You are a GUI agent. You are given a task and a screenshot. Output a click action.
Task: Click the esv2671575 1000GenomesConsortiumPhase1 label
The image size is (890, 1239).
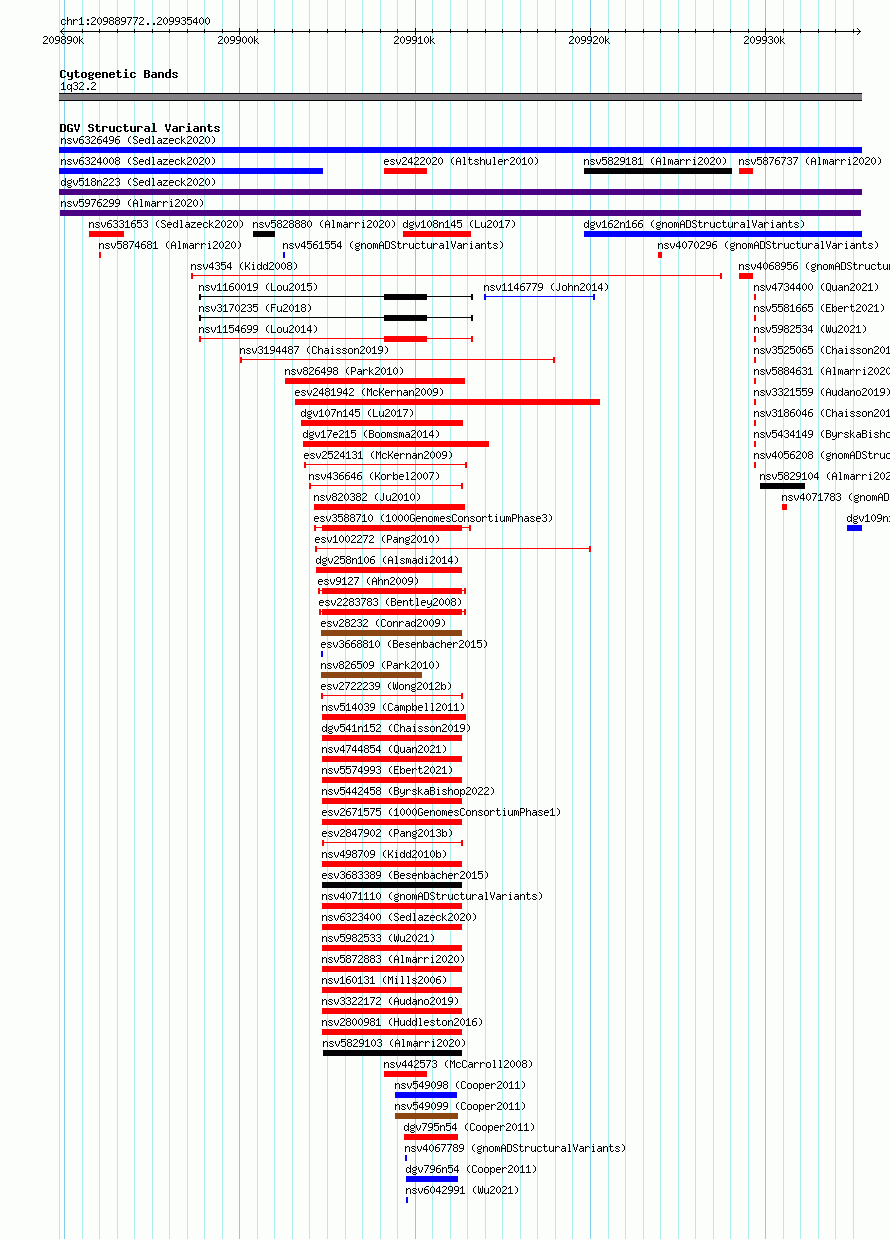coord(441,812)
